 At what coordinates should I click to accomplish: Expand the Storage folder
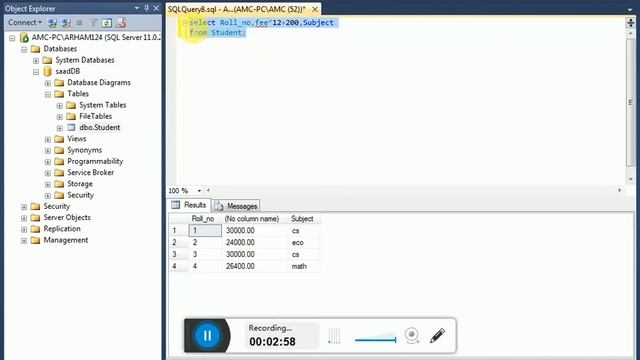coord(48,184)
